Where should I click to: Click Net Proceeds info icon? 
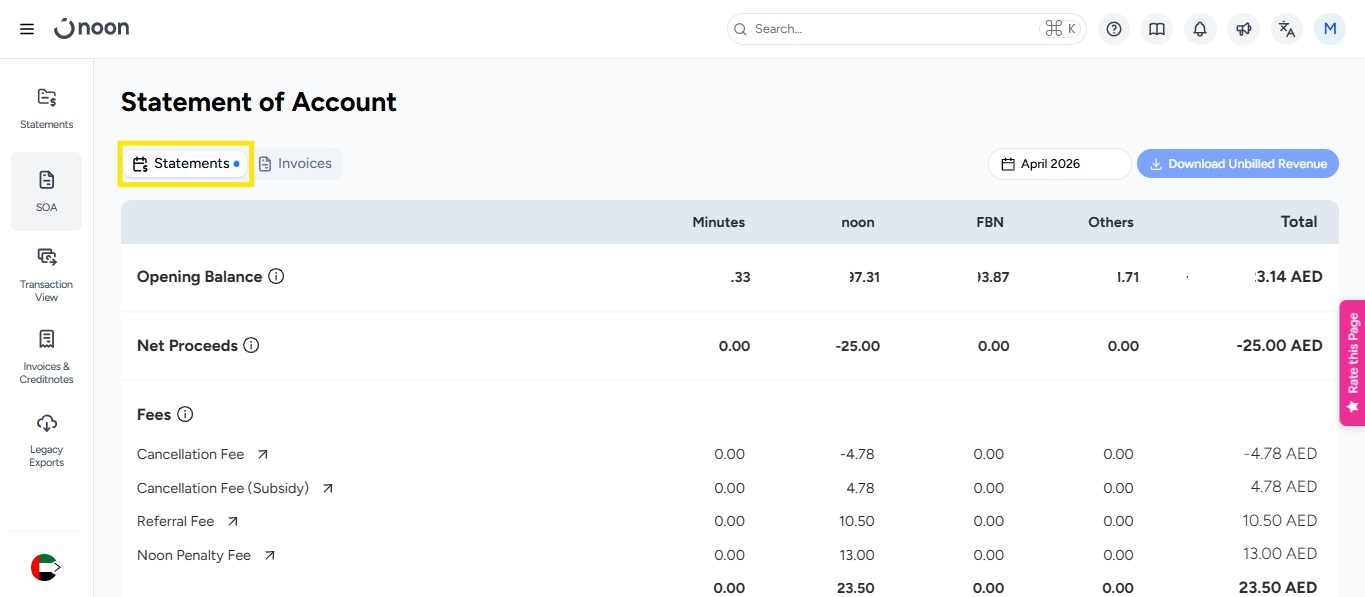click(x=251, y=345)
